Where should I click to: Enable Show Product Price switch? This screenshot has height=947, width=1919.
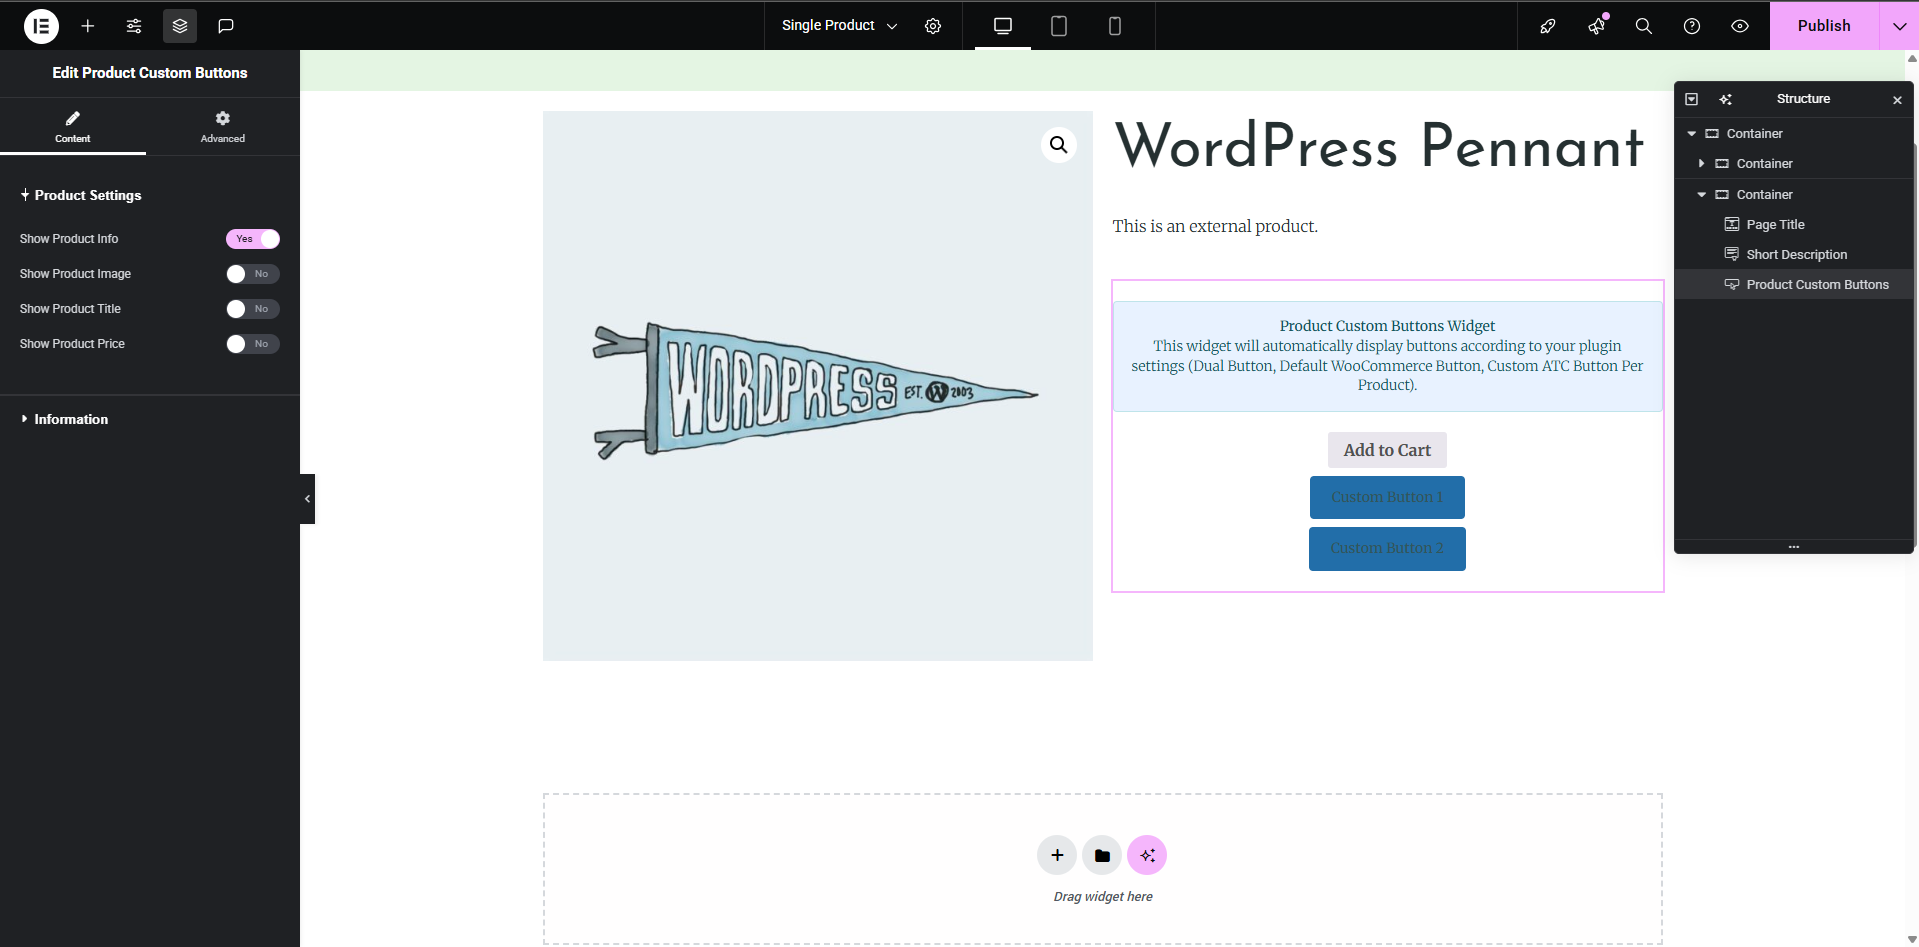click(x=252, y=344)
